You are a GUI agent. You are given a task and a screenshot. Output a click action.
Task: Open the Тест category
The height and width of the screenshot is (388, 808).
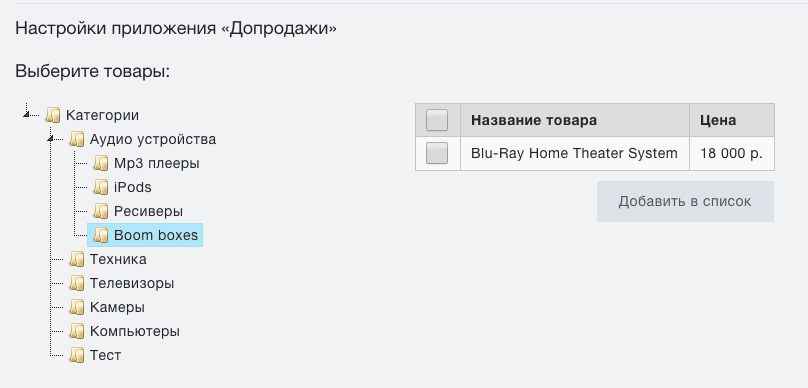106,356
